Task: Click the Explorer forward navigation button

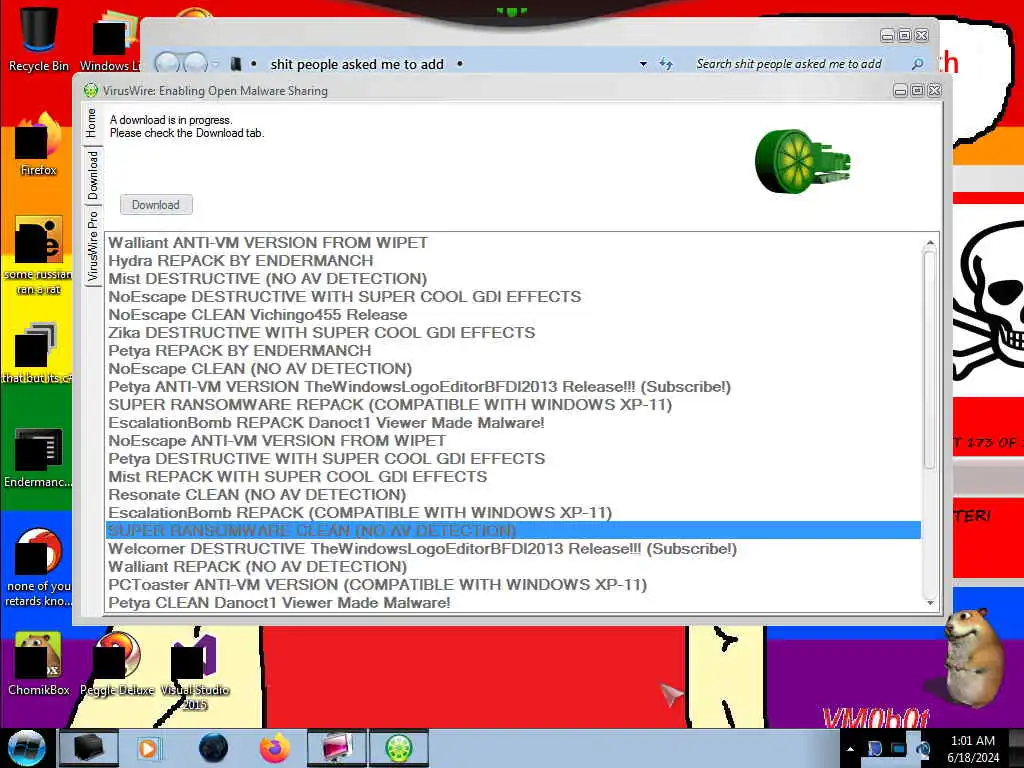Action: pos(195,63)
